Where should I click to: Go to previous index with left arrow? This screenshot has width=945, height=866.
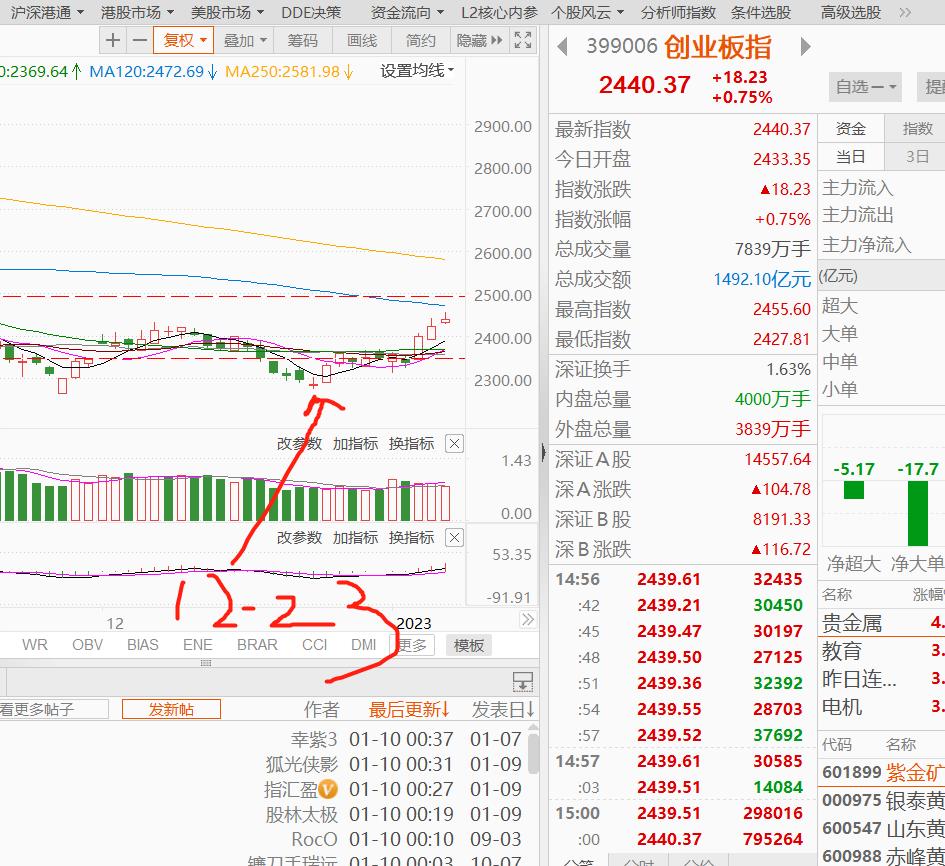pyautogui.click(x=562, y=46)
